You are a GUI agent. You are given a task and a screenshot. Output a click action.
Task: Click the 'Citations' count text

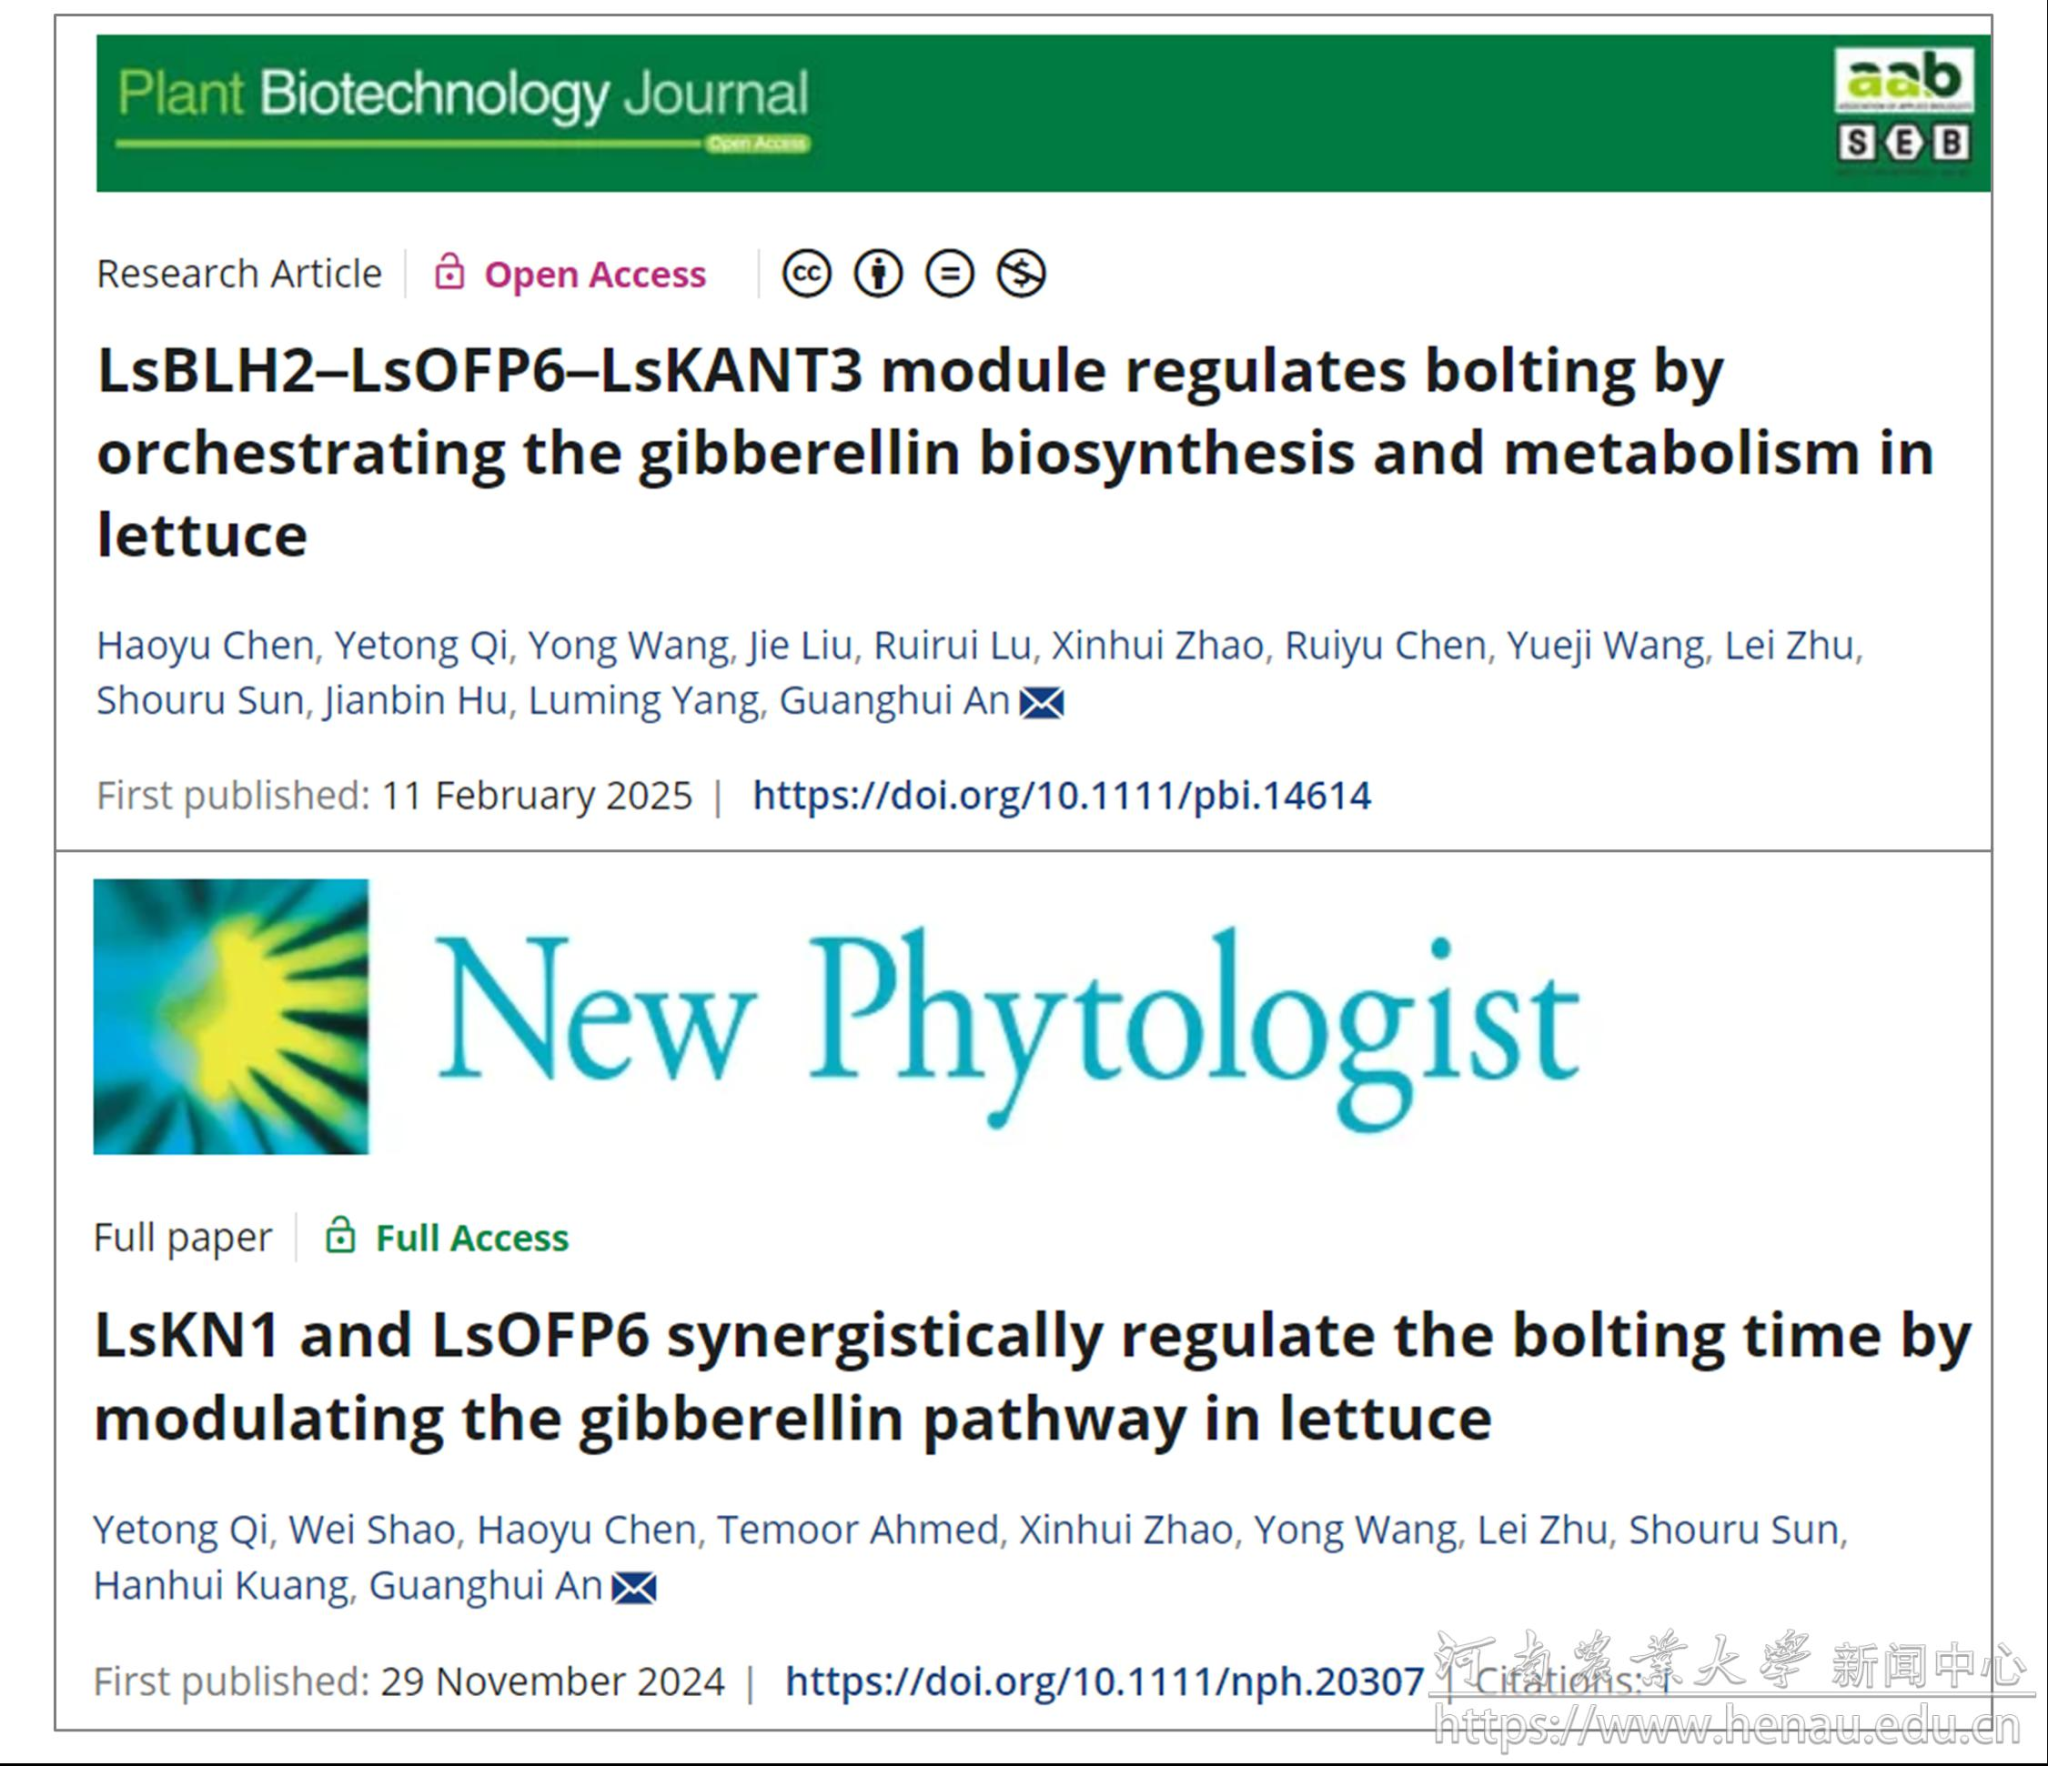point(1572,1681)
